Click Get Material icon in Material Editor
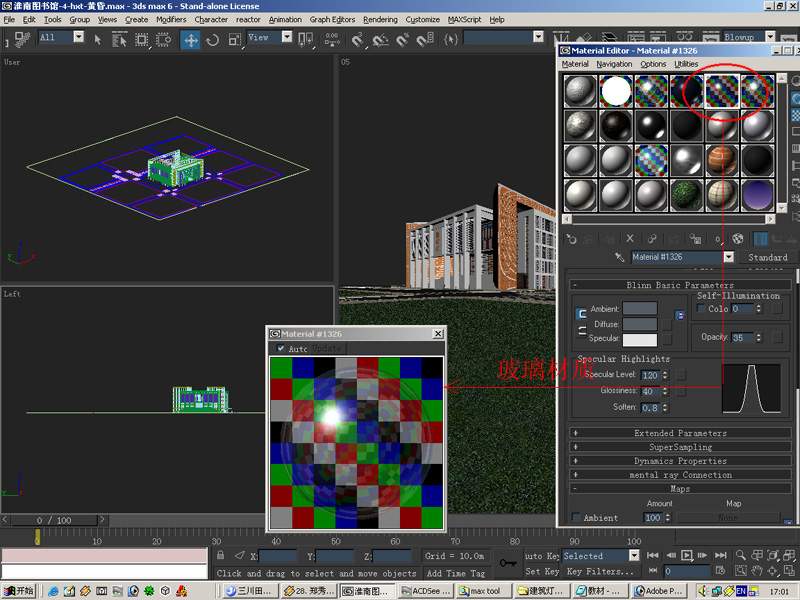Screen dimensions: 800x600 pos(571,239)
